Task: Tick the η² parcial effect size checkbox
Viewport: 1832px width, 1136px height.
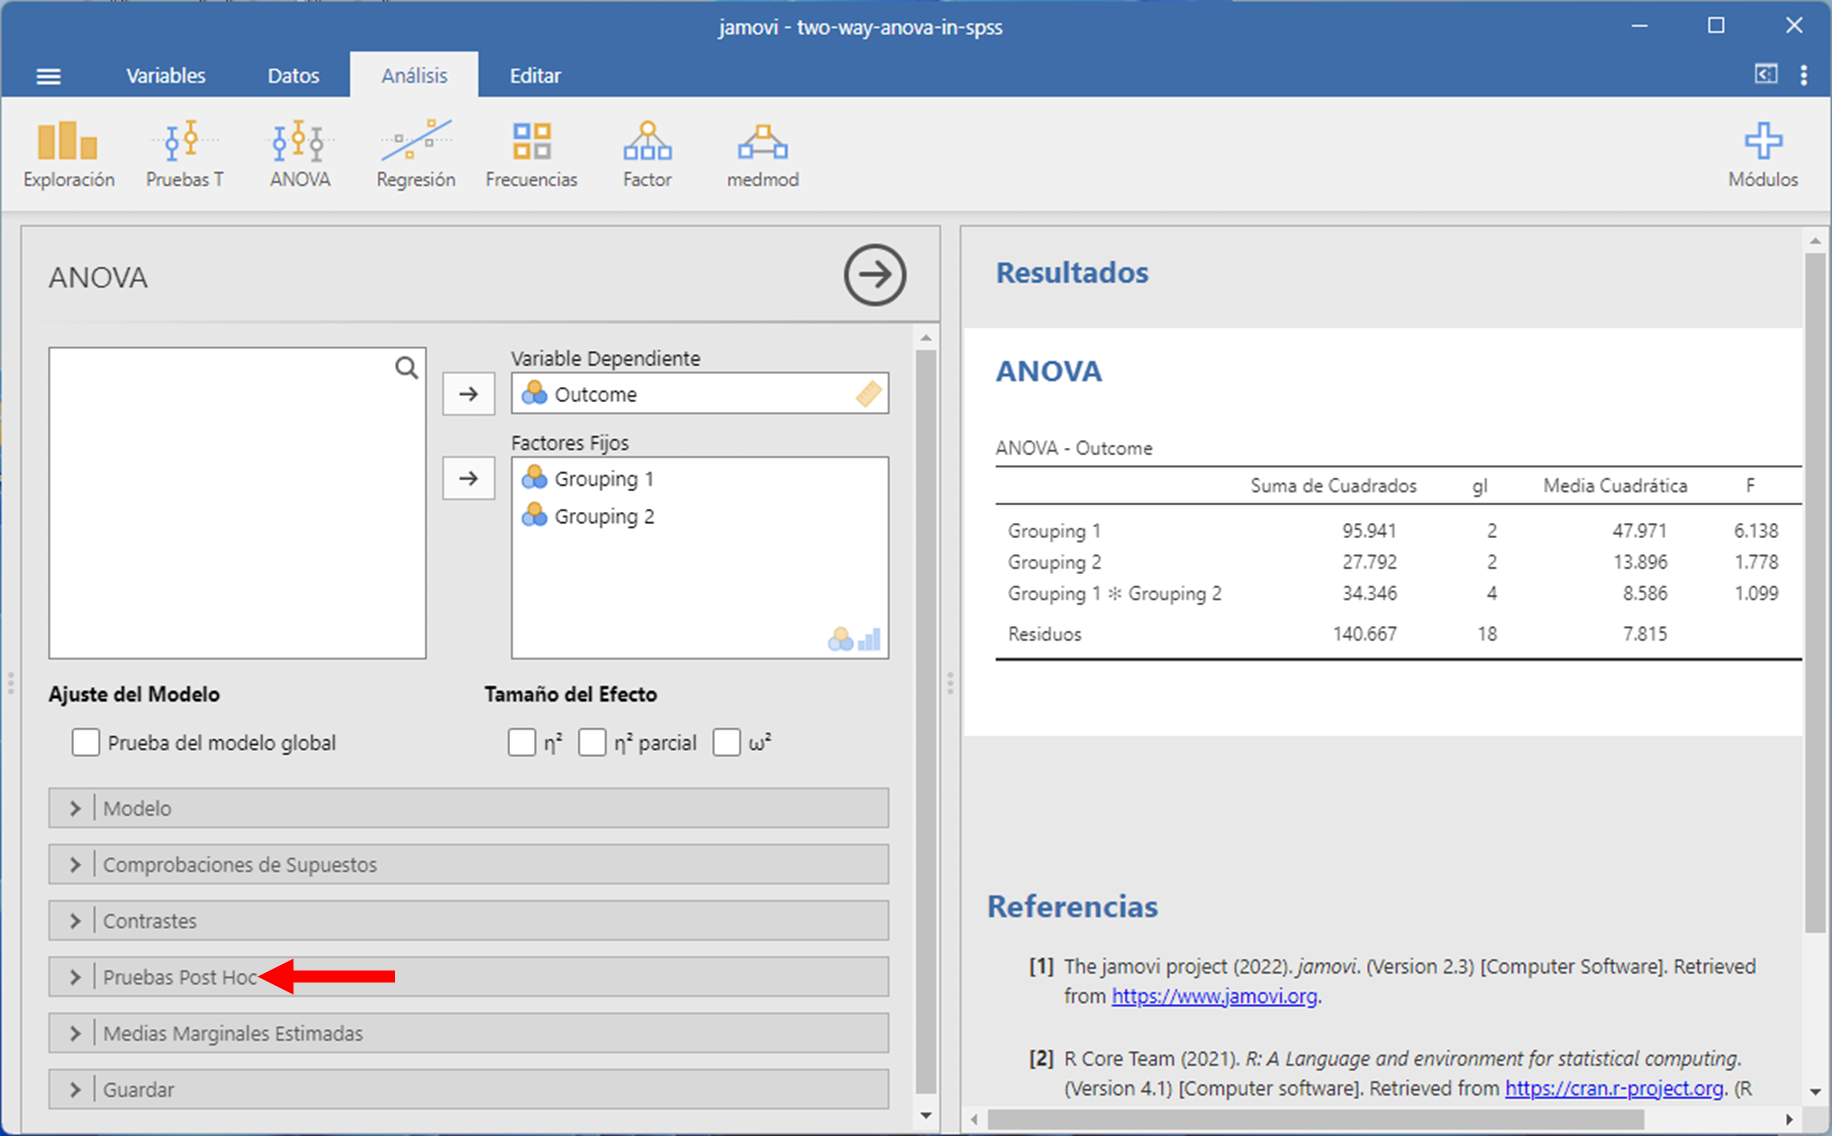Action: click(592, 743)
